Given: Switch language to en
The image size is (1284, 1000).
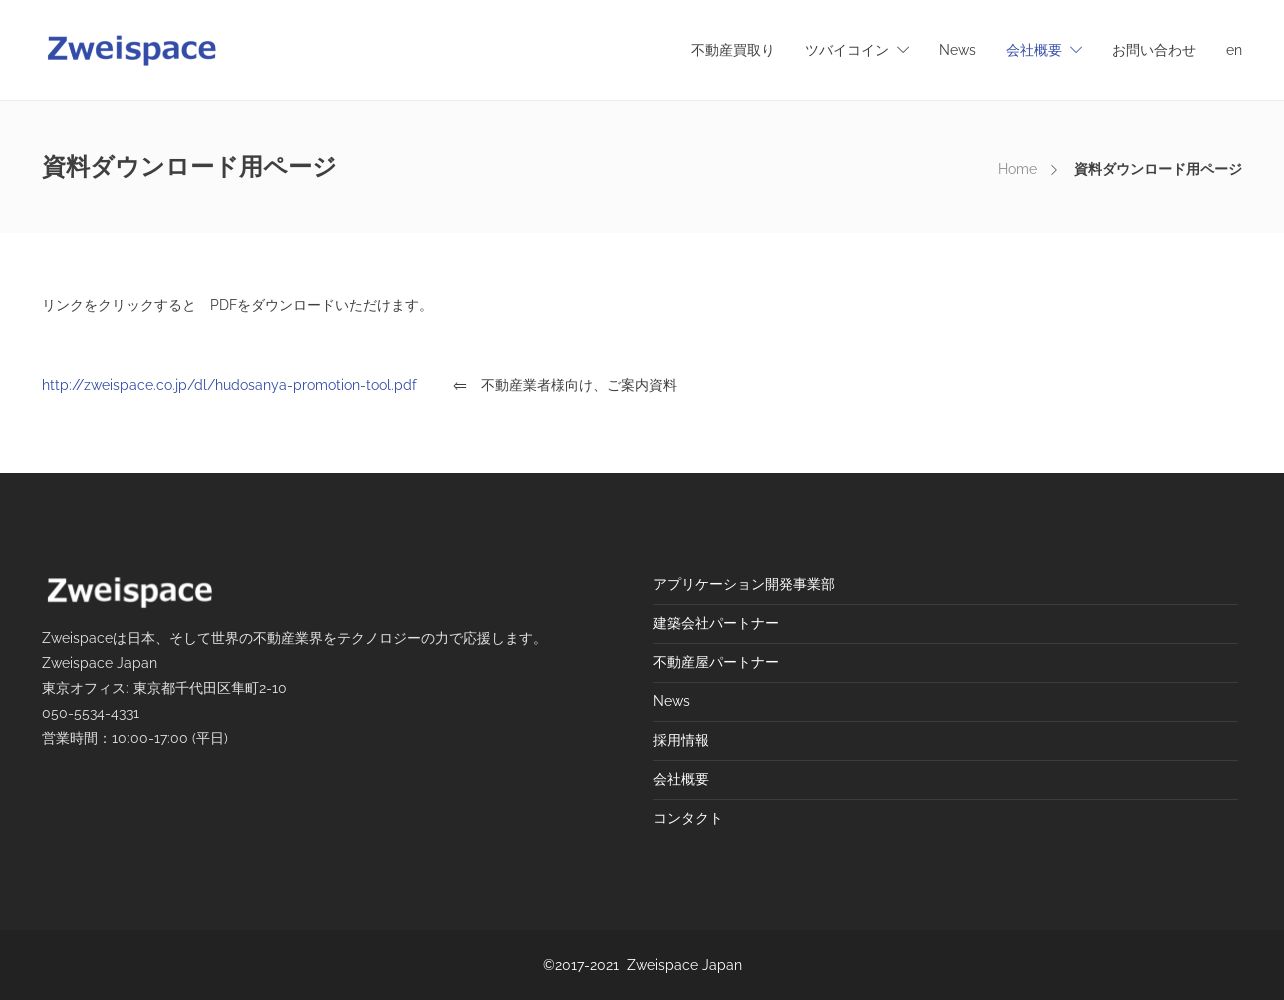Looking at the screenshot, I should tap(1233, 50).
